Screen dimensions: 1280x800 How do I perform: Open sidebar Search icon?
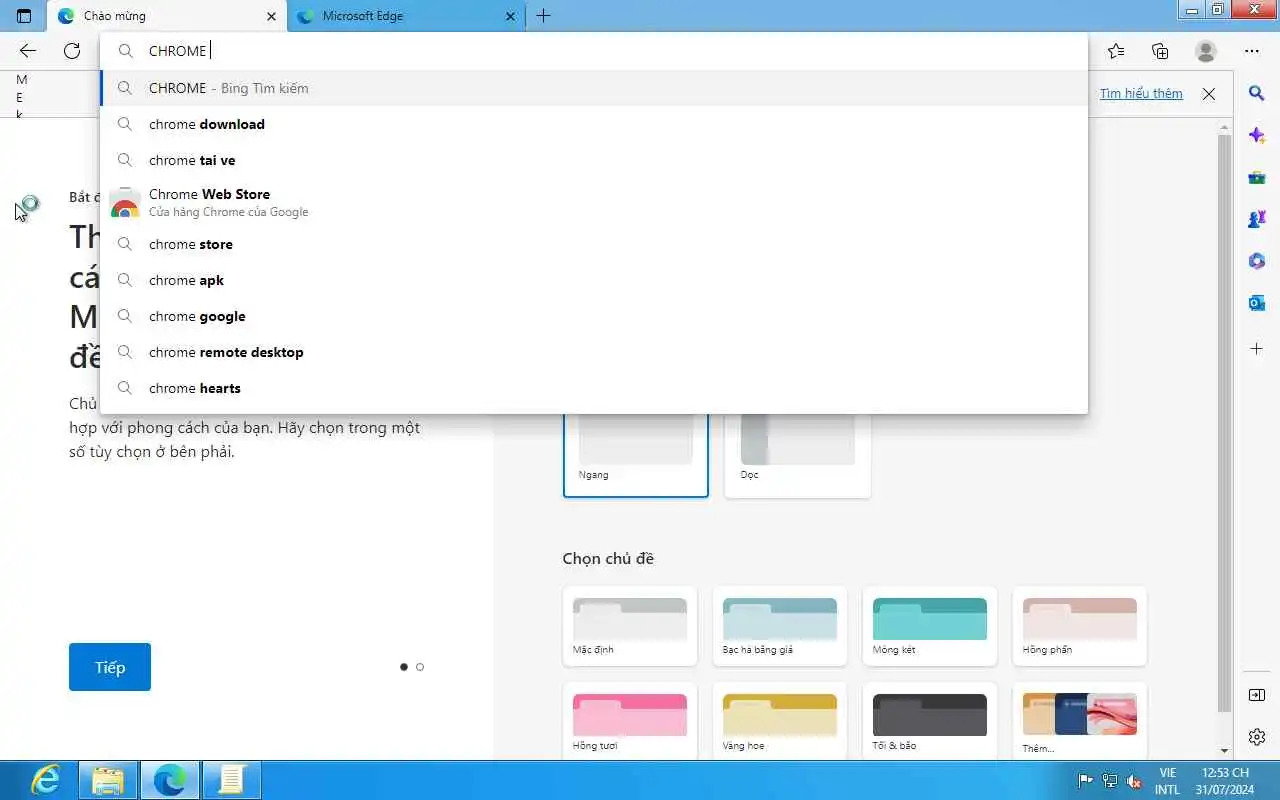tap(1257, 93)
